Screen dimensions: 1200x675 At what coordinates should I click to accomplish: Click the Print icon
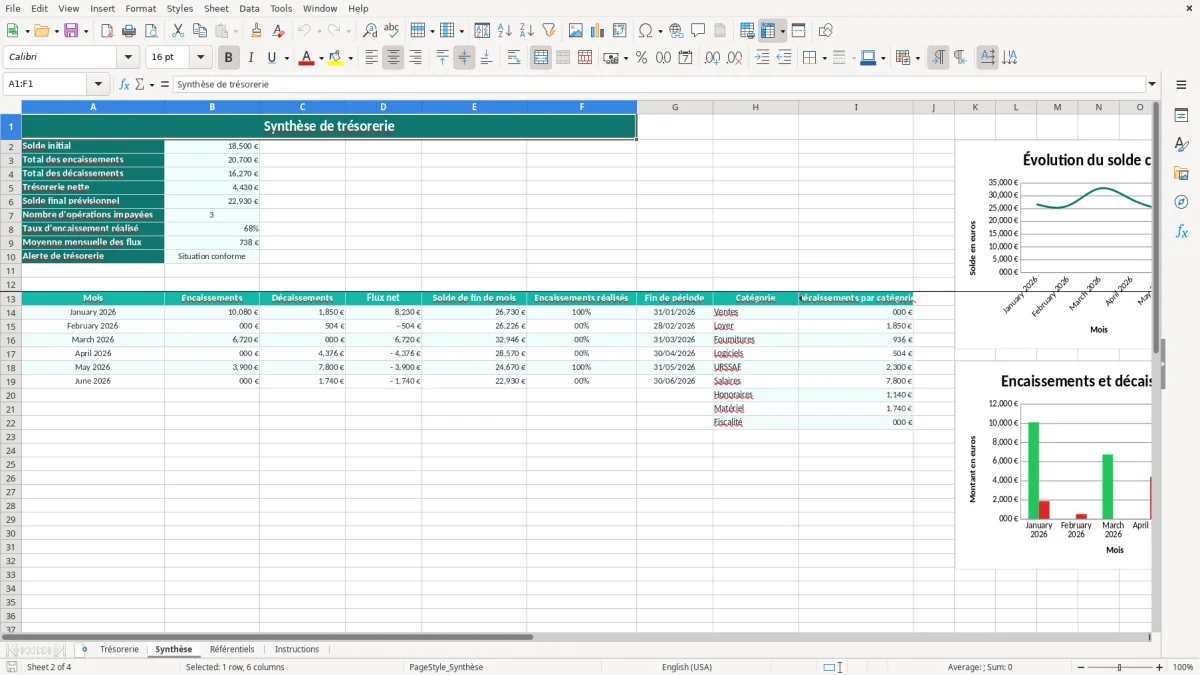[x=129, y=31]
